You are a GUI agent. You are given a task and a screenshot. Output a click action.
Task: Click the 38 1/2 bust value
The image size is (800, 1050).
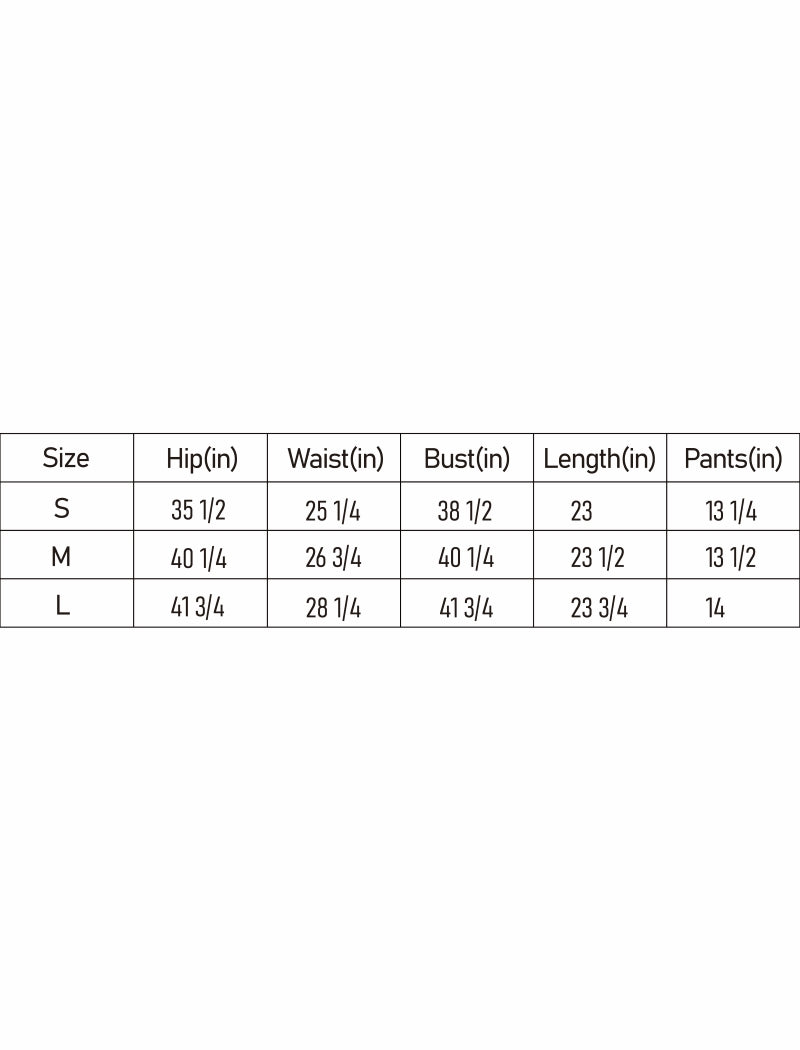[465, 511]
